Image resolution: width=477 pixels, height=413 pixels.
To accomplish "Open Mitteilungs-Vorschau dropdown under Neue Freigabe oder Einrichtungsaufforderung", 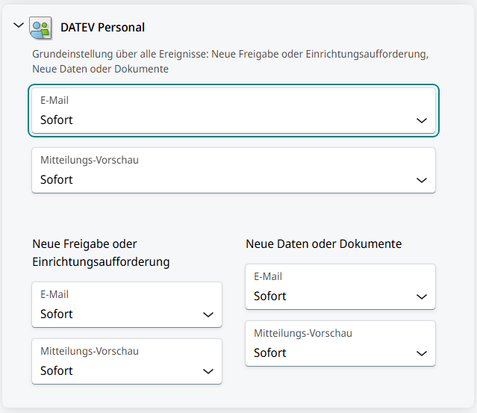I will point(127,361).
